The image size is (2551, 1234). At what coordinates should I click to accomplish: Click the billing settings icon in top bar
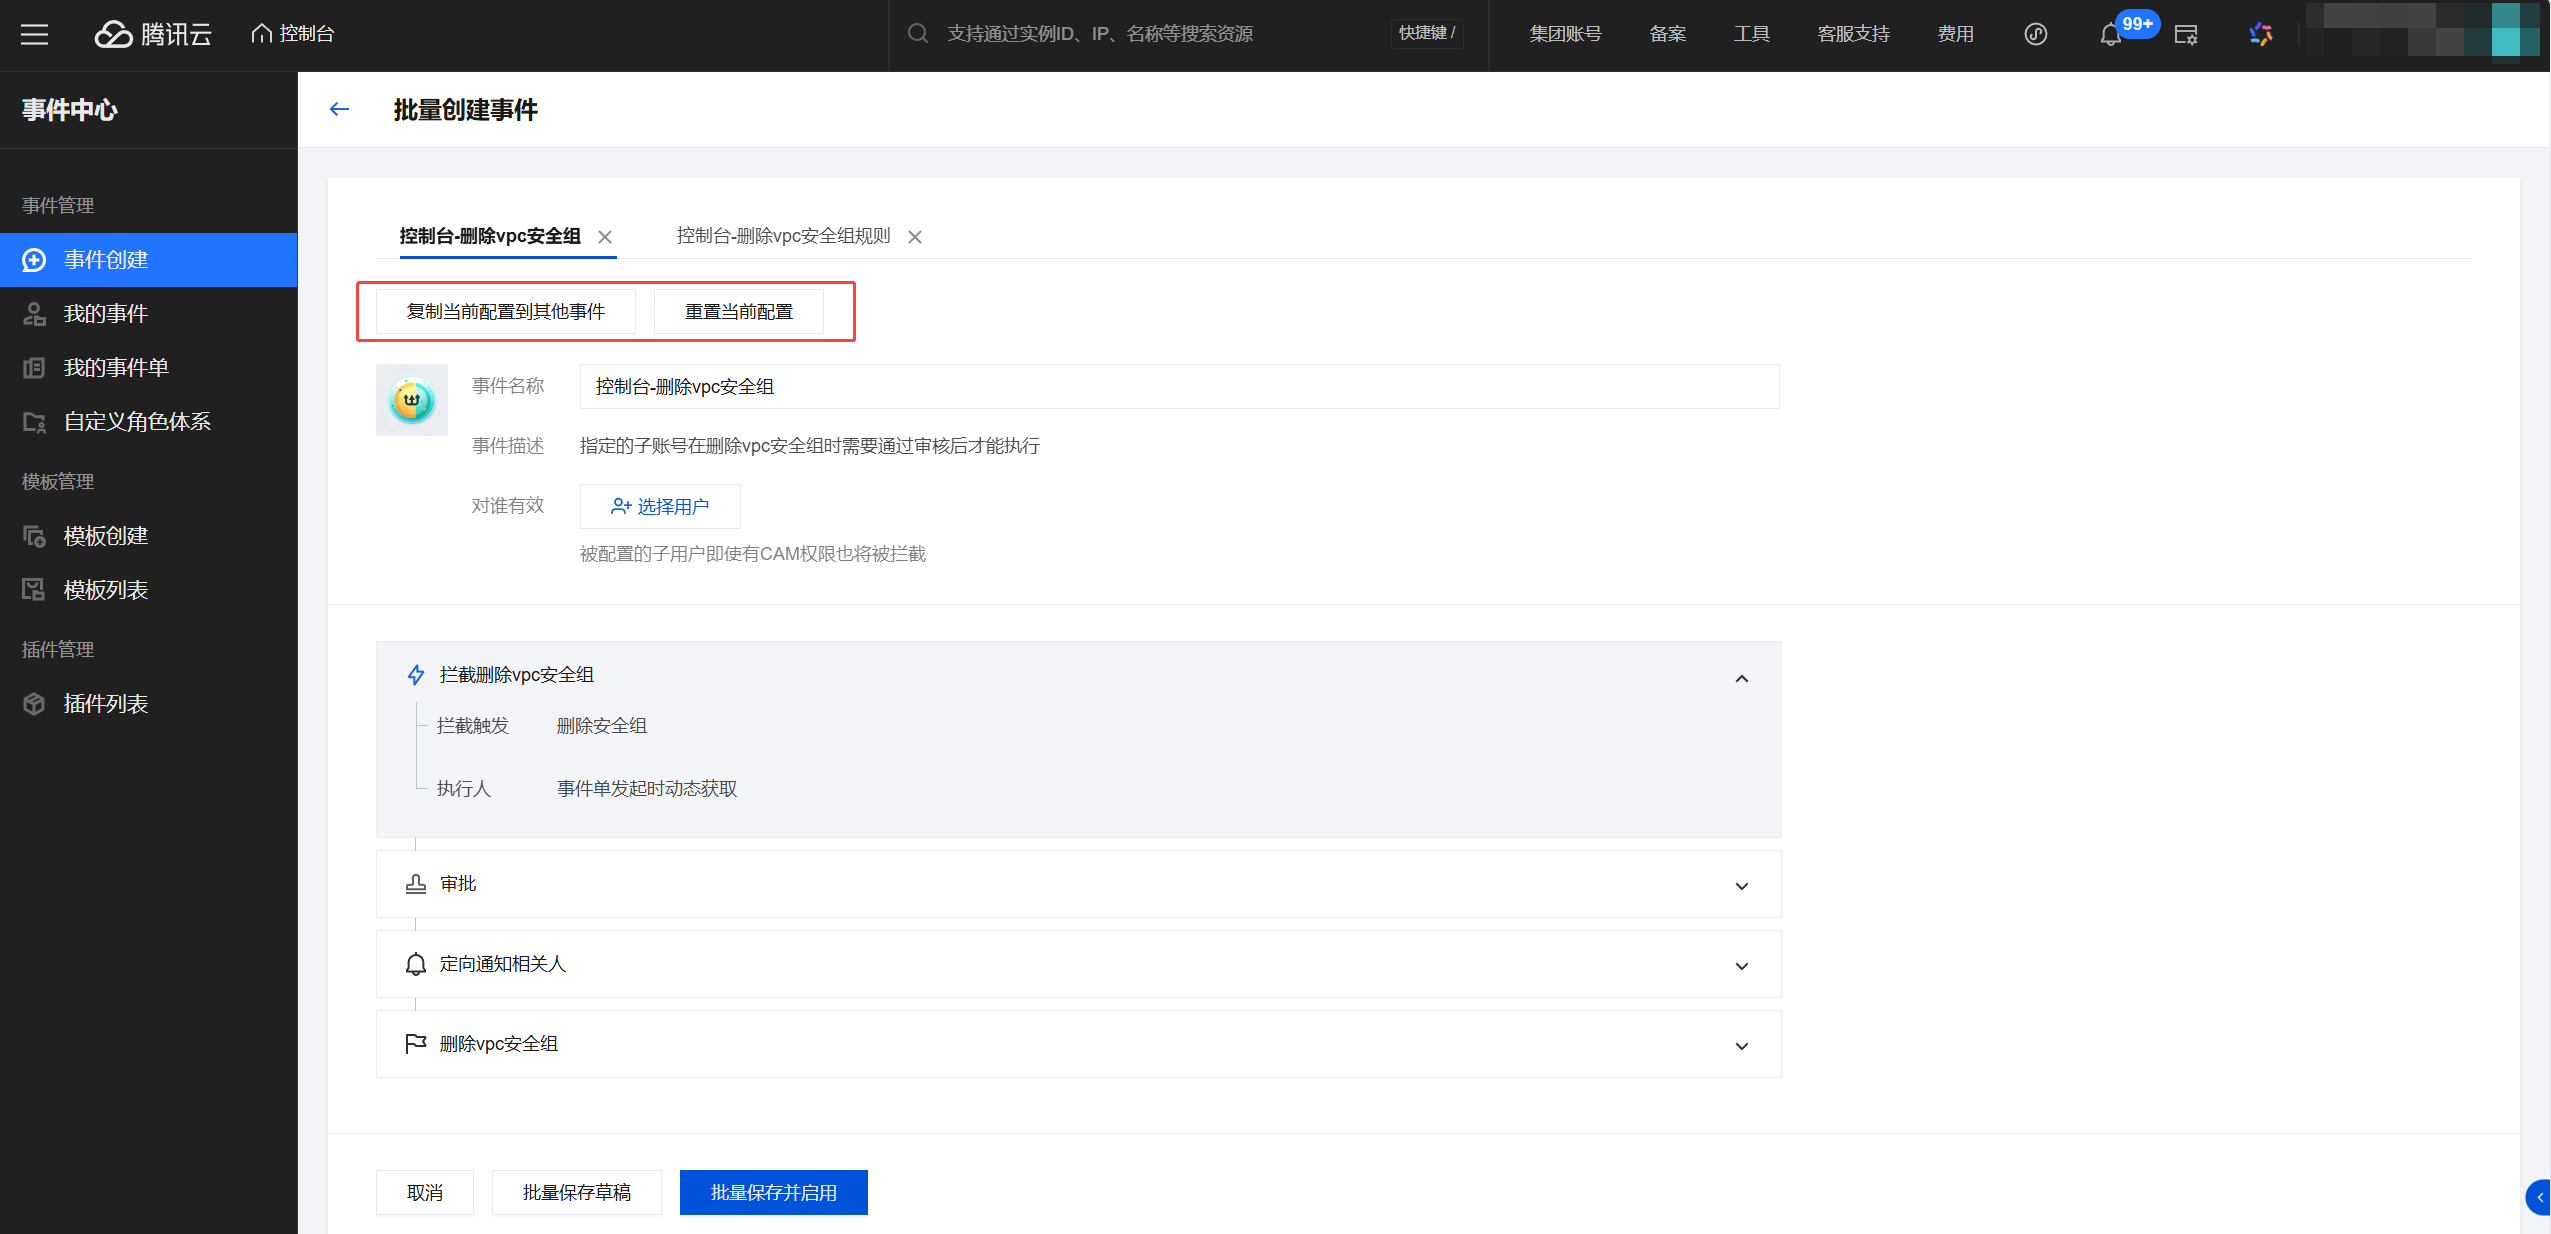[x=2185, y=35]
